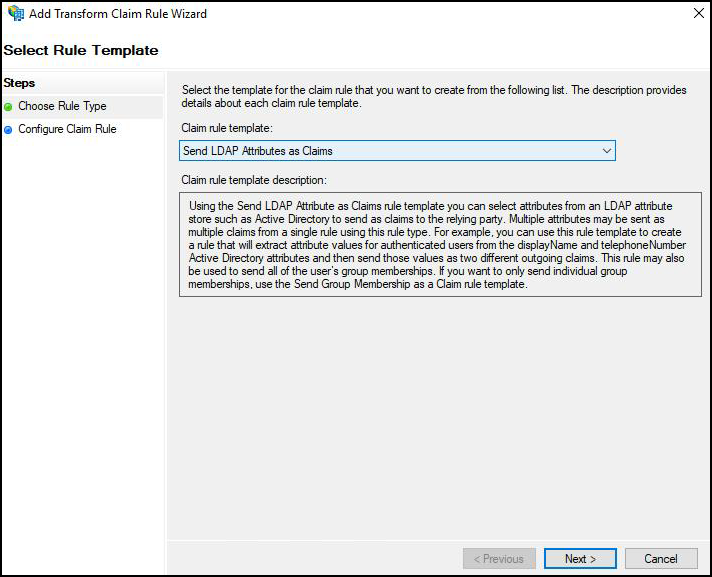Click the greyed-out Previous button
The height and width of the screenshot is (577, 712).
point(498,559)
